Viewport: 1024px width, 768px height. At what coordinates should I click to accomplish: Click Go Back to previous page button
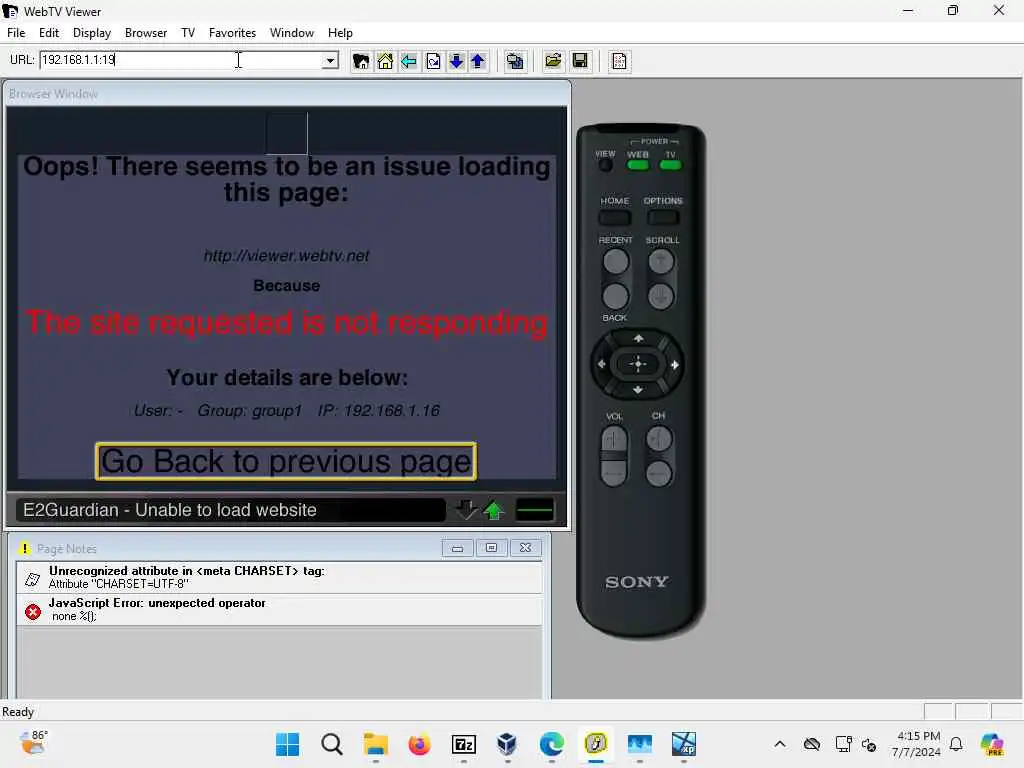tap(286, 462)
